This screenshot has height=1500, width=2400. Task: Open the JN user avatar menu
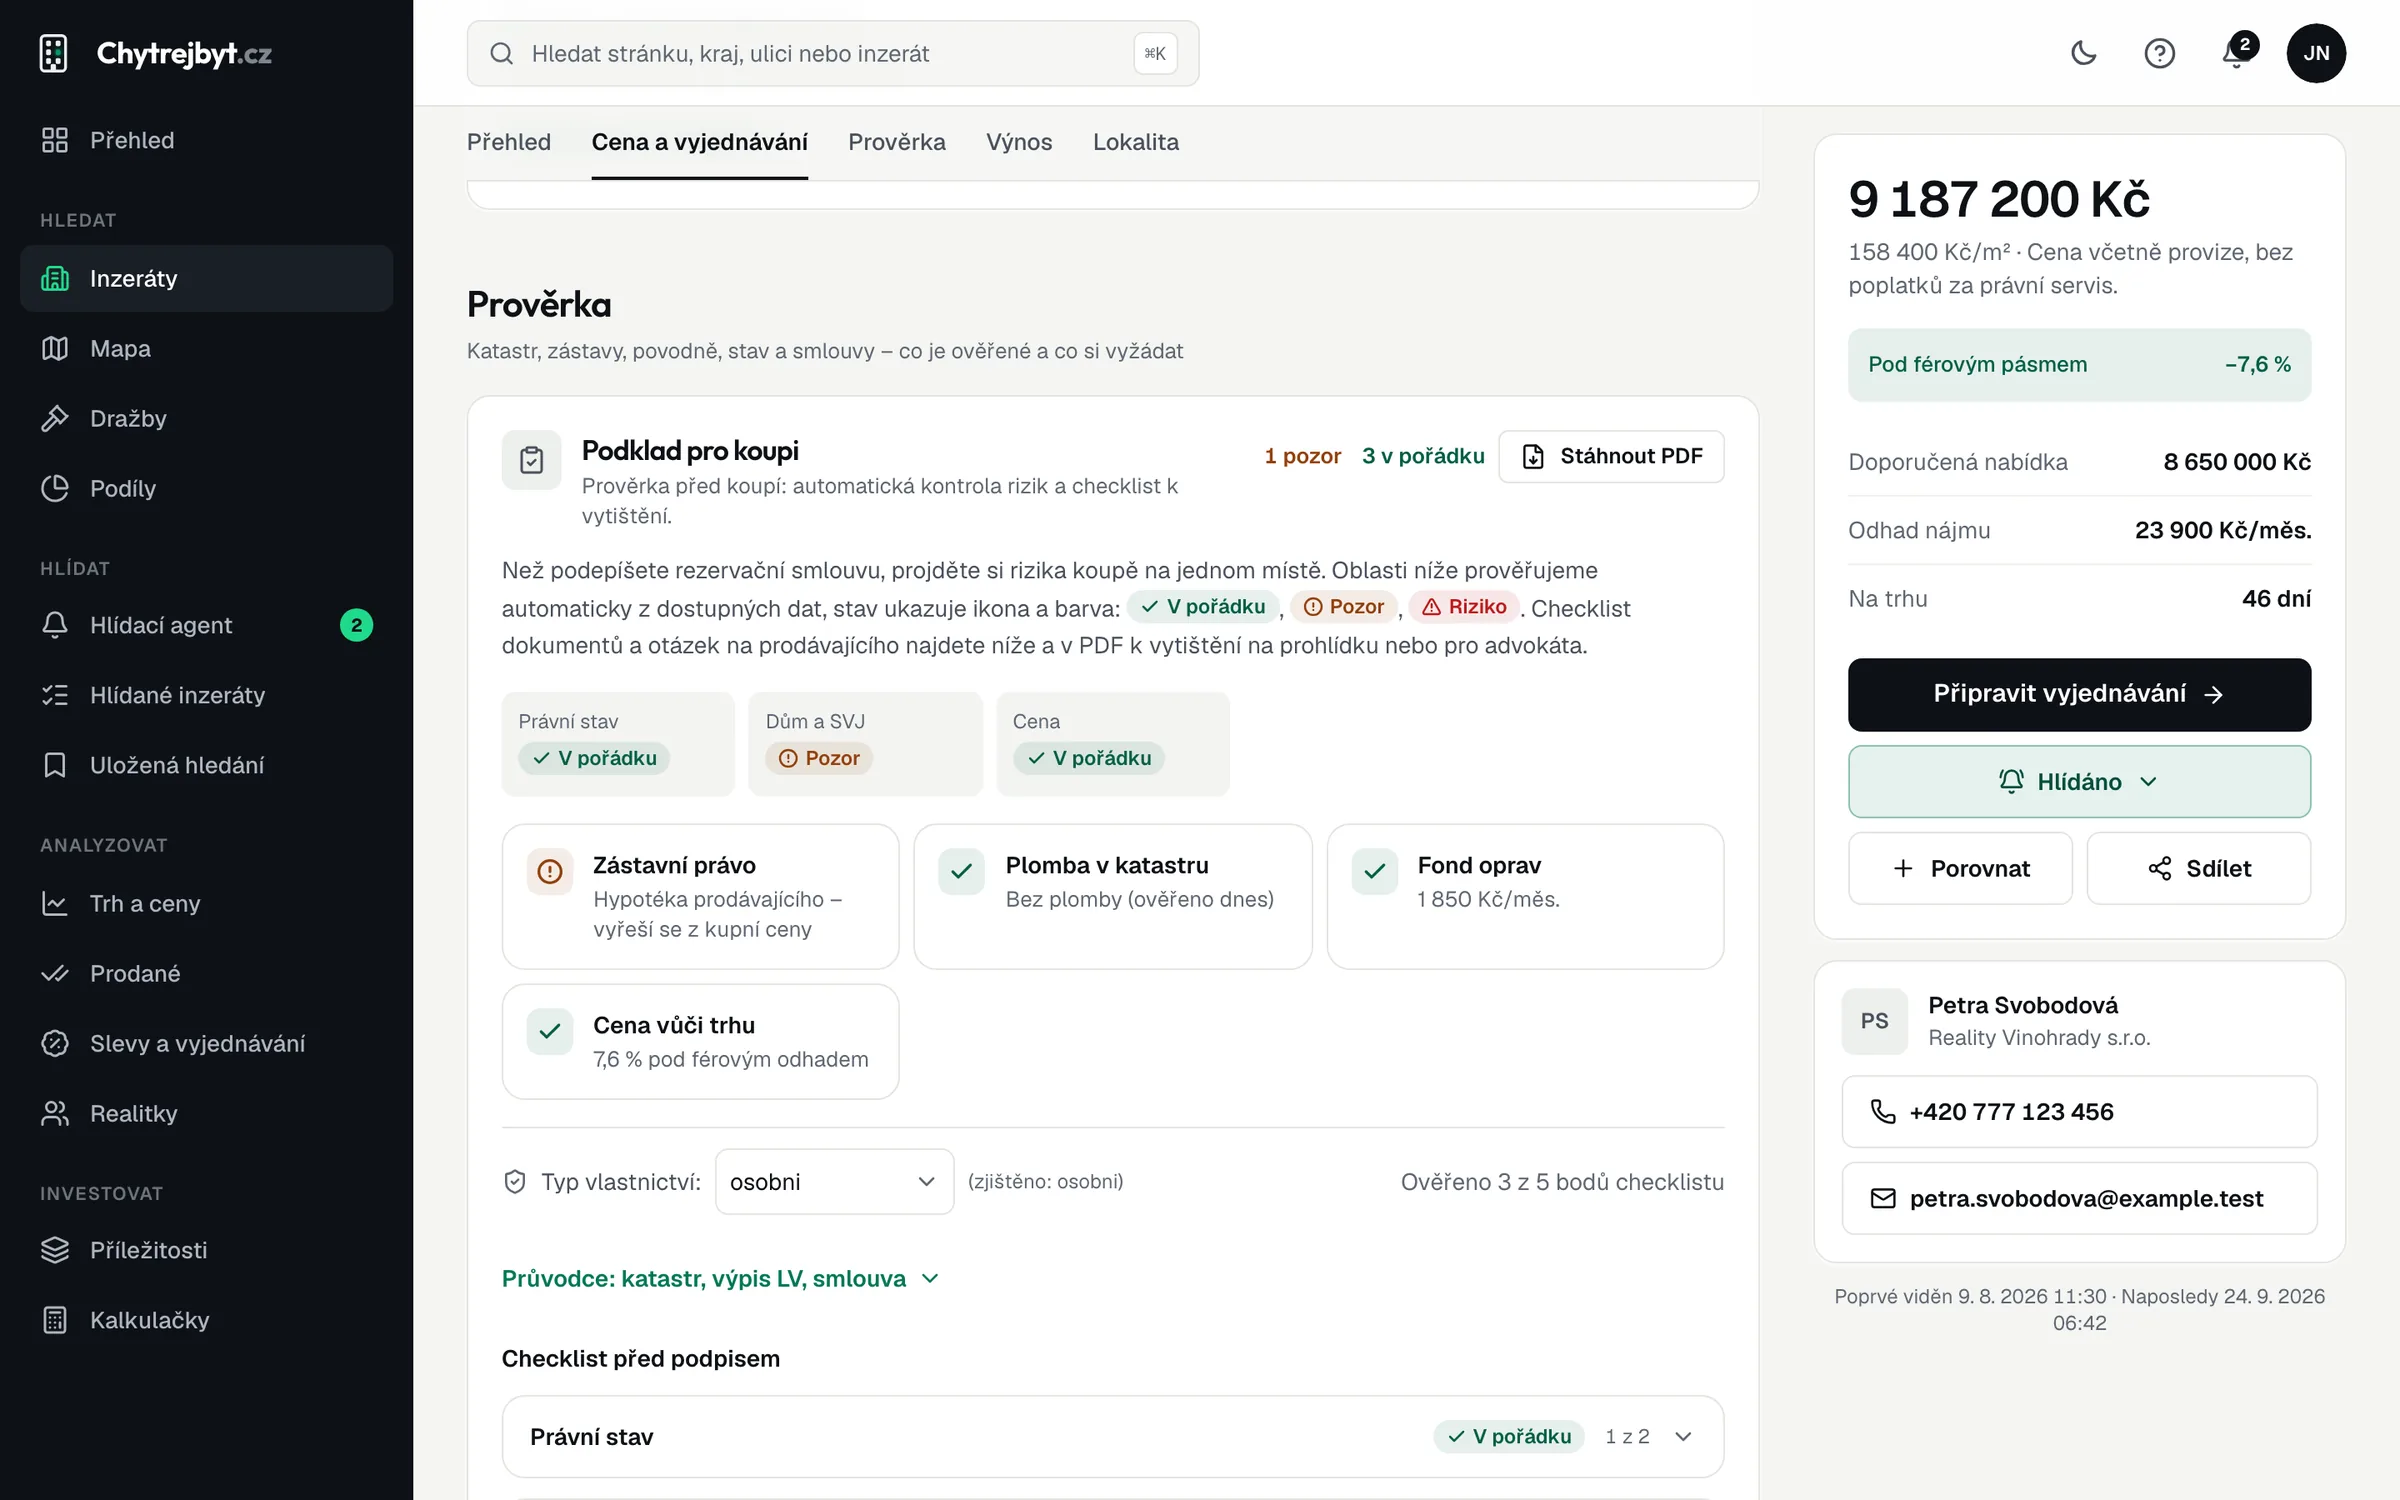[2316, 53]
